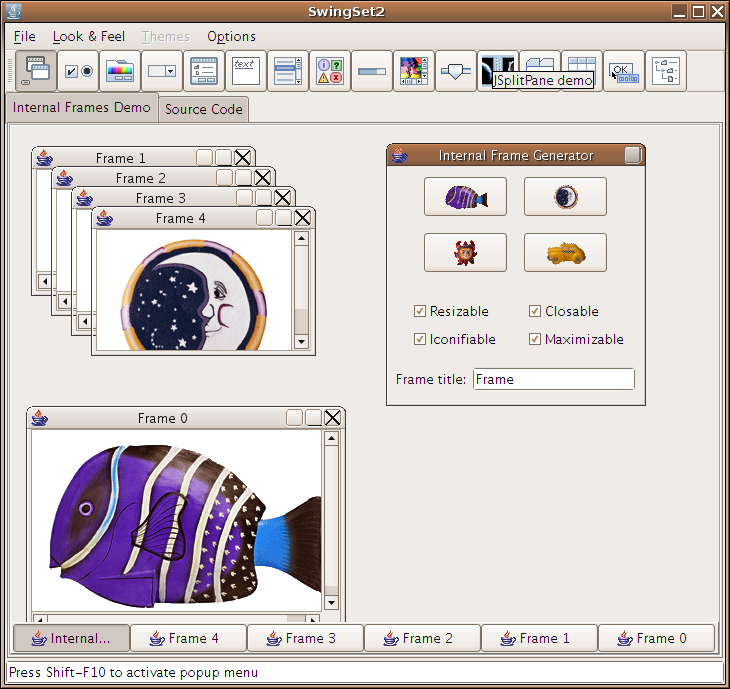Activate Internal... button in the frame taskbar

pos(71,638)
